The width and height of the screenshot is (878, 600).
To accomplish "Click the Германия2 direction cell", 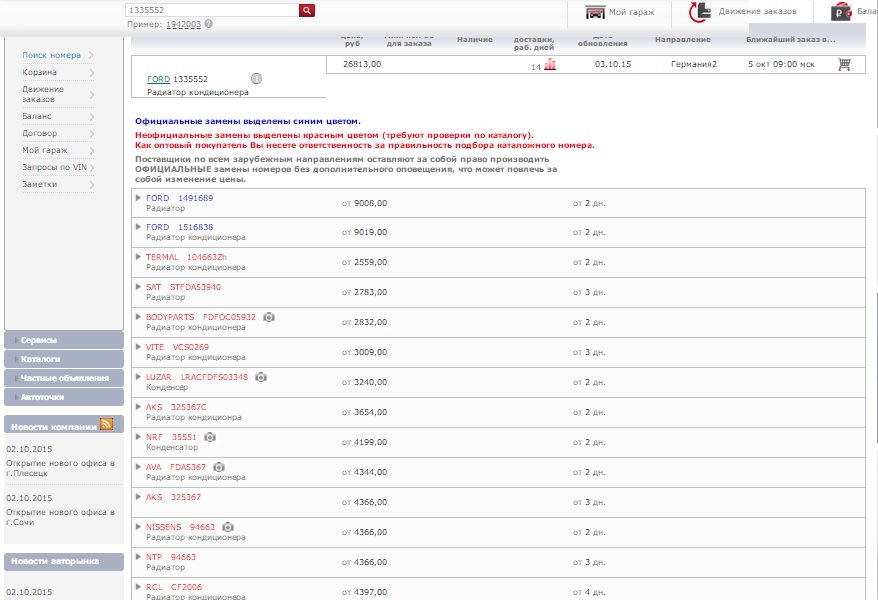I will [694, 64].
